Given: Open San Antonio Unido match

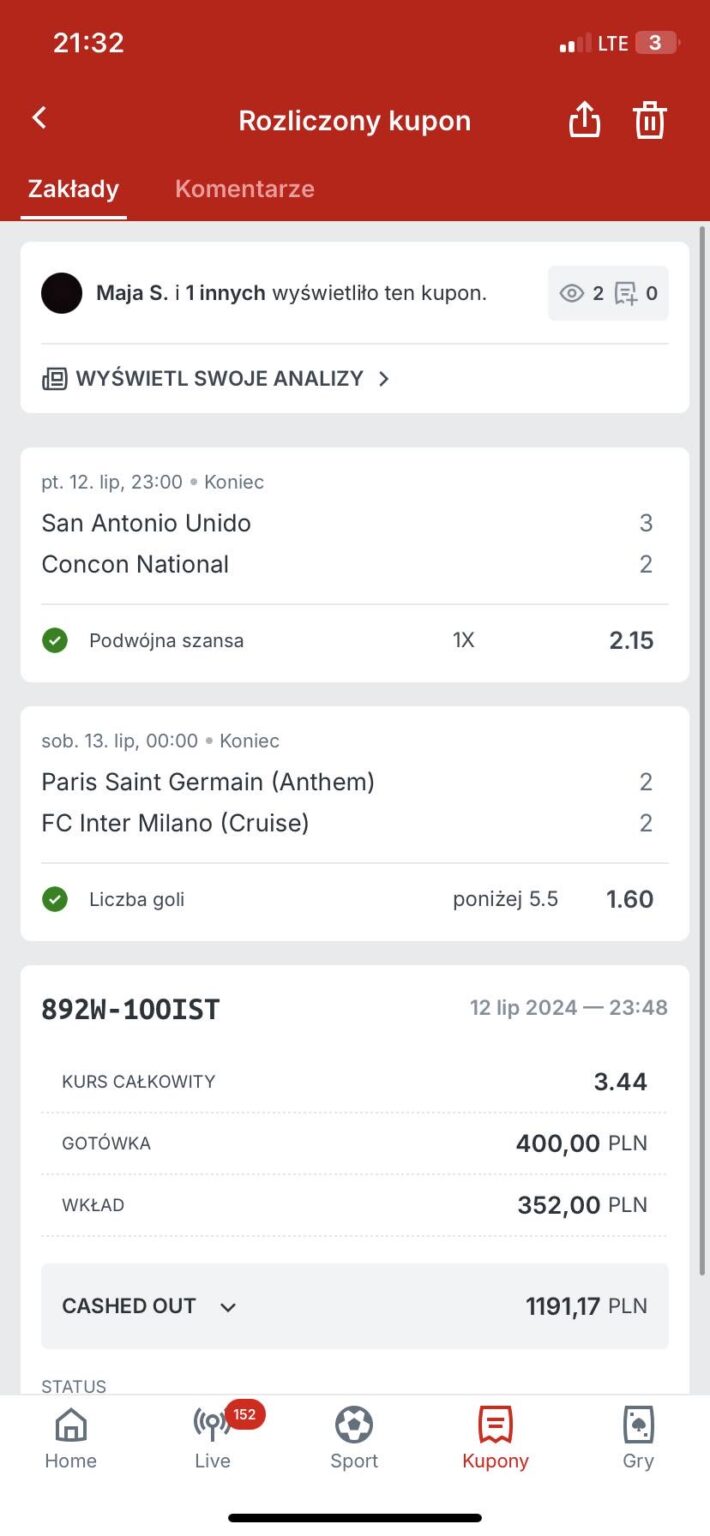Looking at the screenshot, I should coord(146,523).
